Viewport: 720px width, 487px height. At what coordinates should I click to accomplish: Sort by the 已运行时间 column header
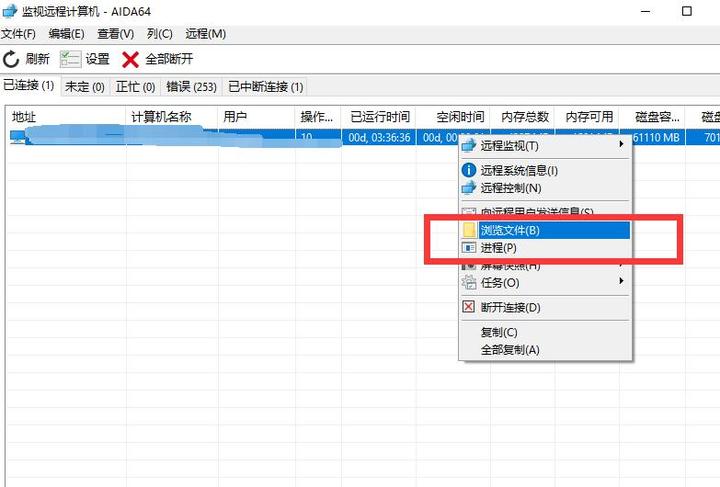pos(379,117)
